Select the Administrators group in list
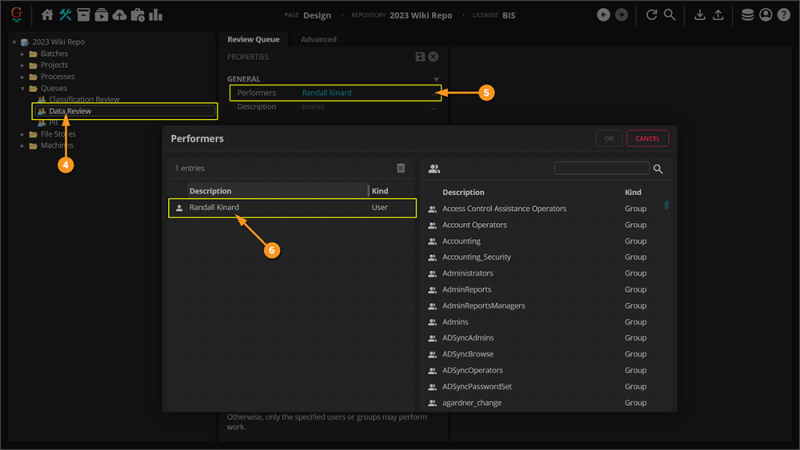This screenshot has width=800, height=450. [x=468, y=273]
